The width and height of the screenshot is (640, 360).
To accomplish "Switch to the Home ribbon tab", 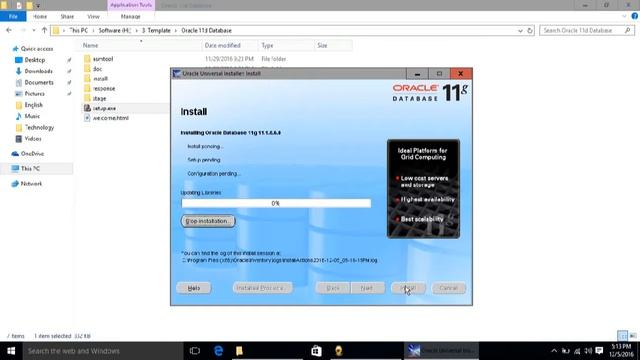I will coord(40,16).
